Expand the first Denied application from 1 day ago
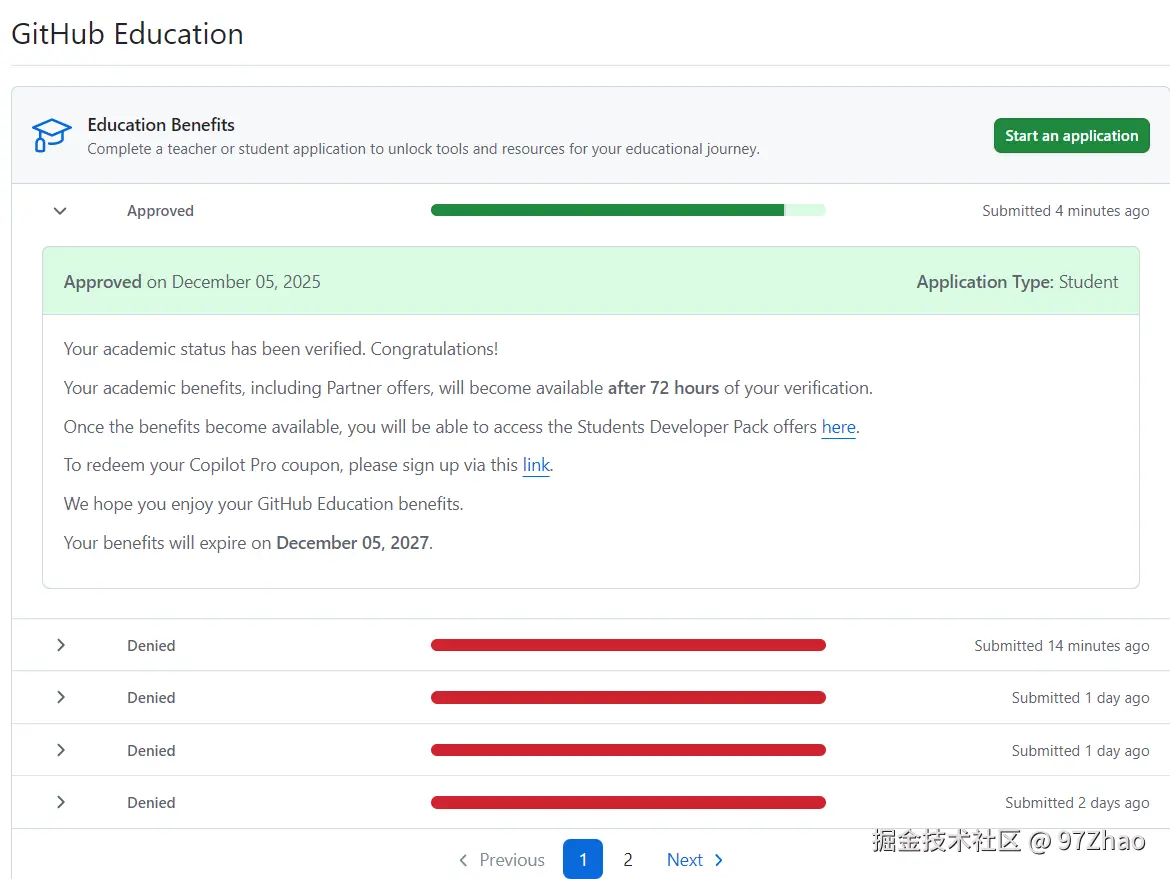The width and height of the screenshot is (1170, 879). pyautogui.click(x=60, y=697)
